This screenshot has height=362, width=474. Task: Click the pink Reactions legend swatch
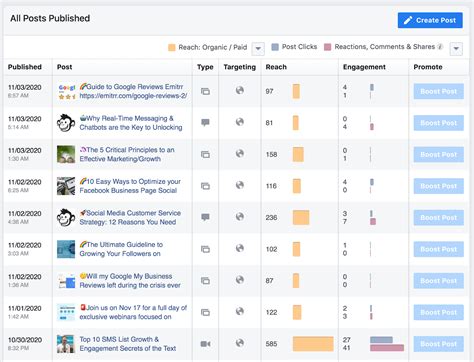[328, 47]
